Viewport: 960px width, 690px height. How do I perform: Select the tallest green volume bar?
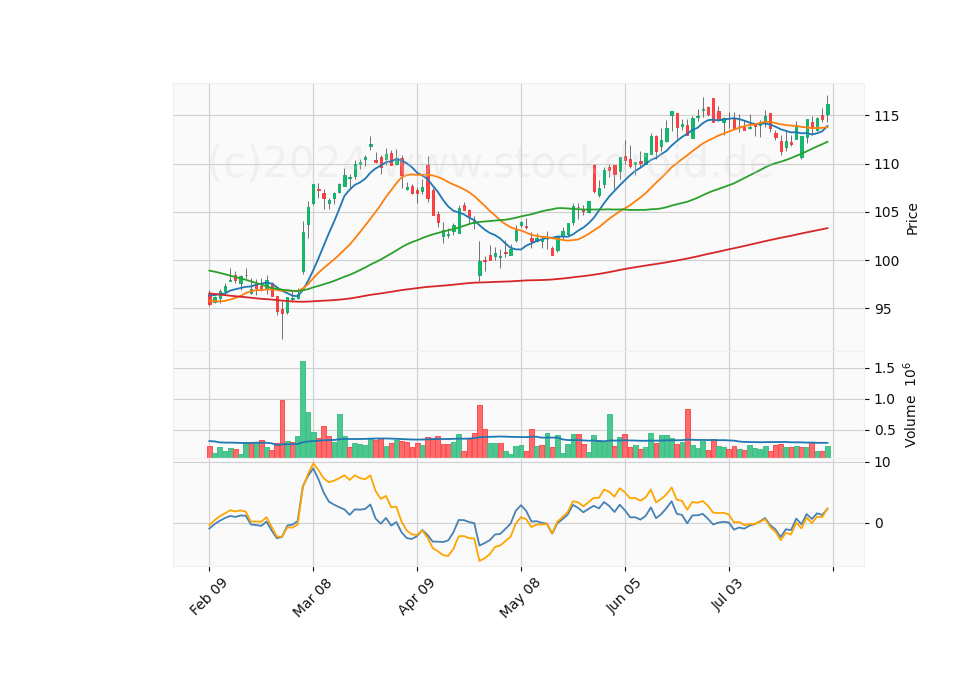302,410
